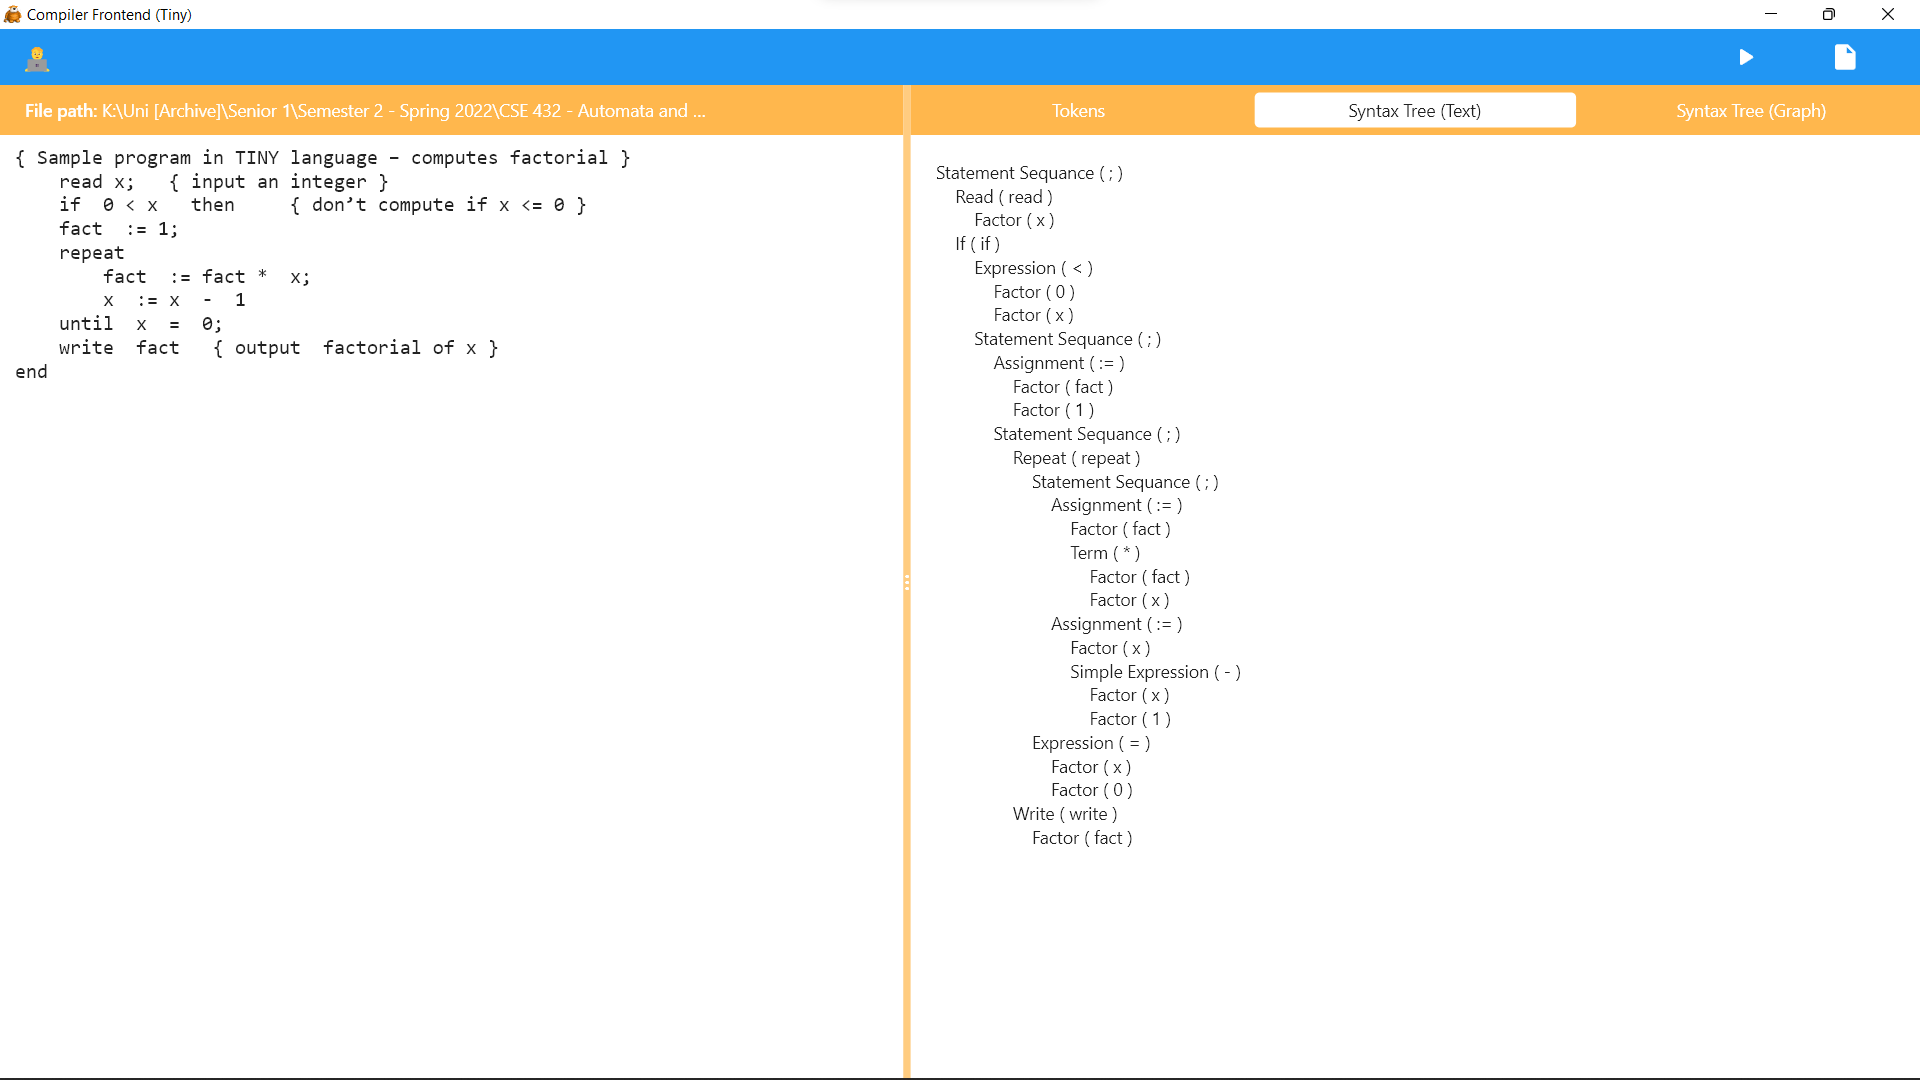Click the 'Write ( write )' node
This screenshot has height=1080, width=1920.
click(1064, 814)
